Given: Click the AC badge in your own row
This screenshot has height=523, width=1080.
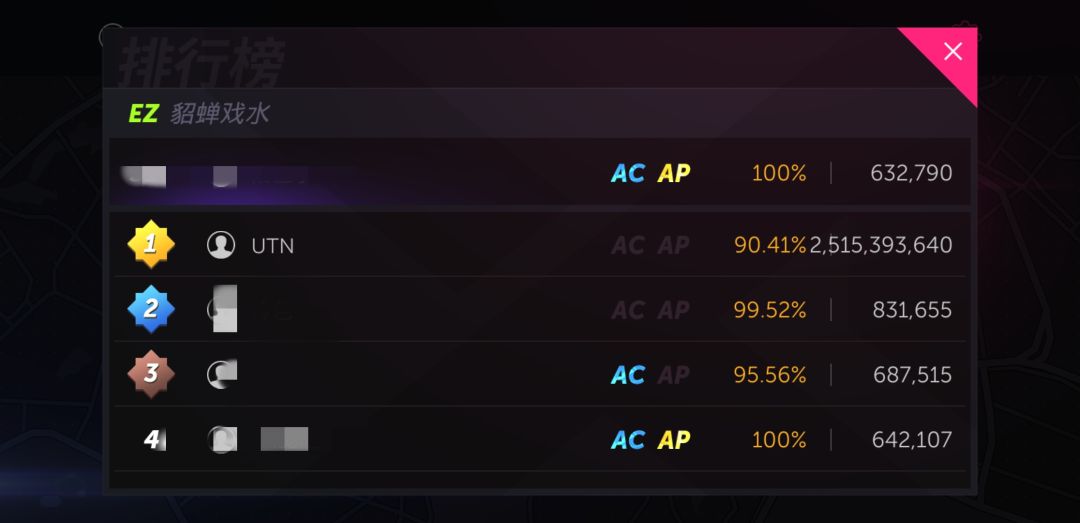Looking at the screenshot, I should click(627, 174).
